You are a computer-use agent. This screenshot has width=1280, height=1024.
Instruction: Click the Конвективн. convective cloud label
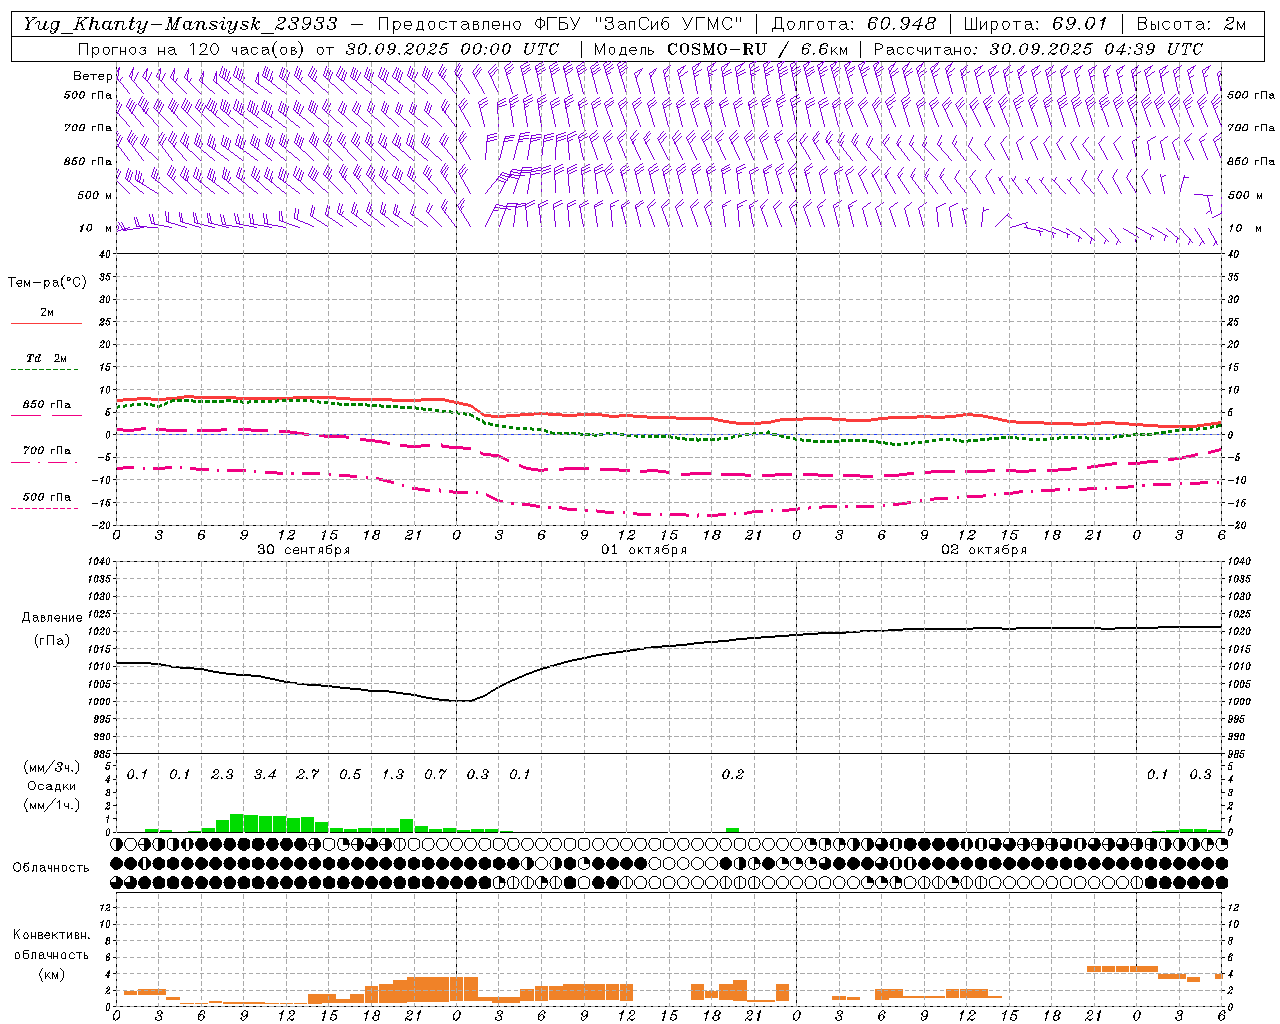point(51,935)
